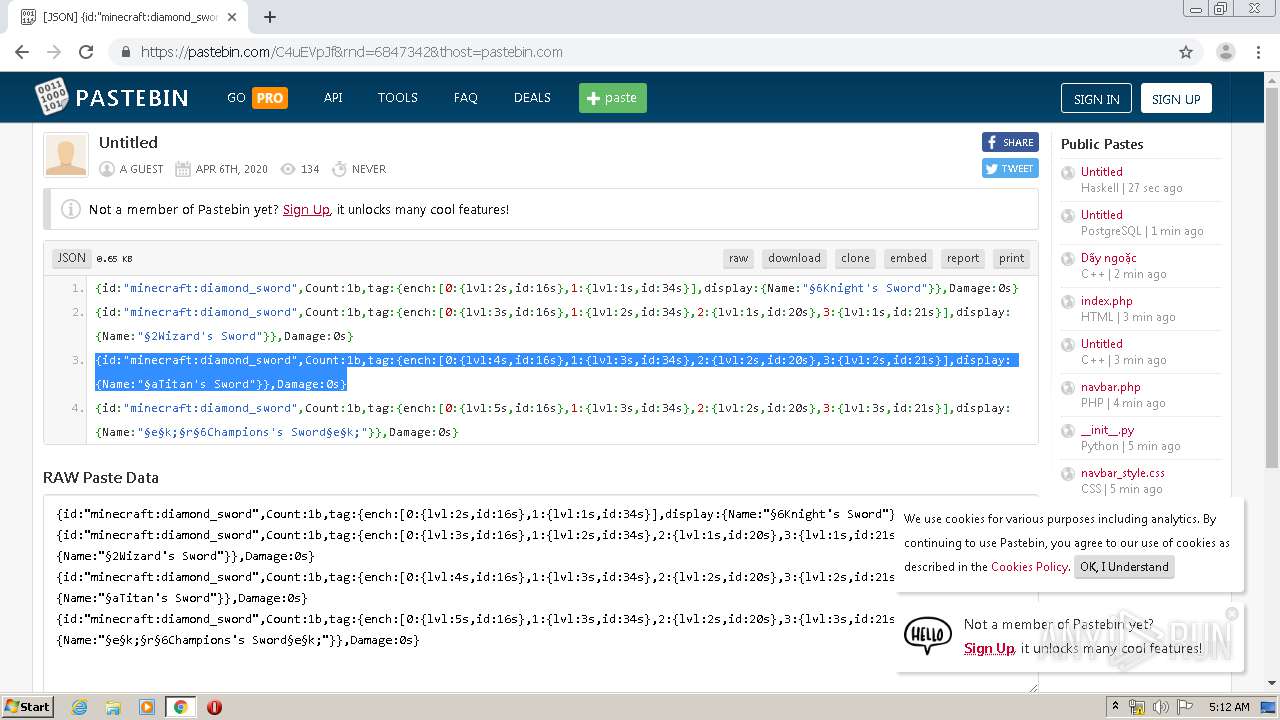Open the Haskell Untitled public paste
This screenshot has height=720, width=1280.
[1101, 172]
